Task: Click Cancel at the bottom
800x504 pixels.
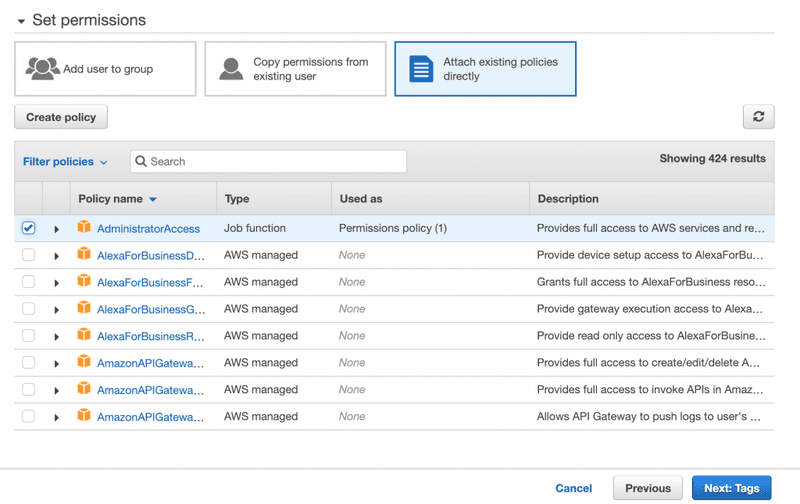Action: 573,488
